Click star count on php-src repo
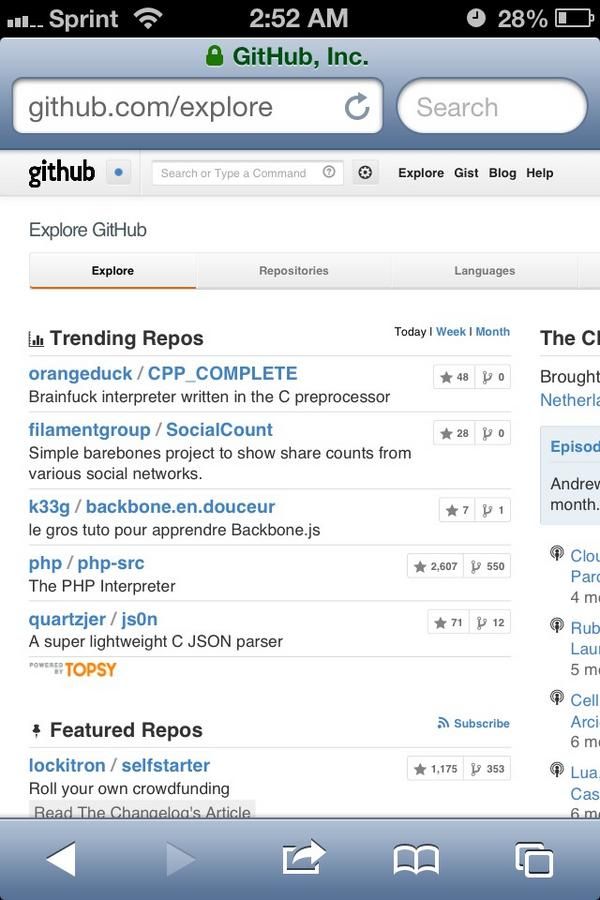 click(x=436, y=567)
